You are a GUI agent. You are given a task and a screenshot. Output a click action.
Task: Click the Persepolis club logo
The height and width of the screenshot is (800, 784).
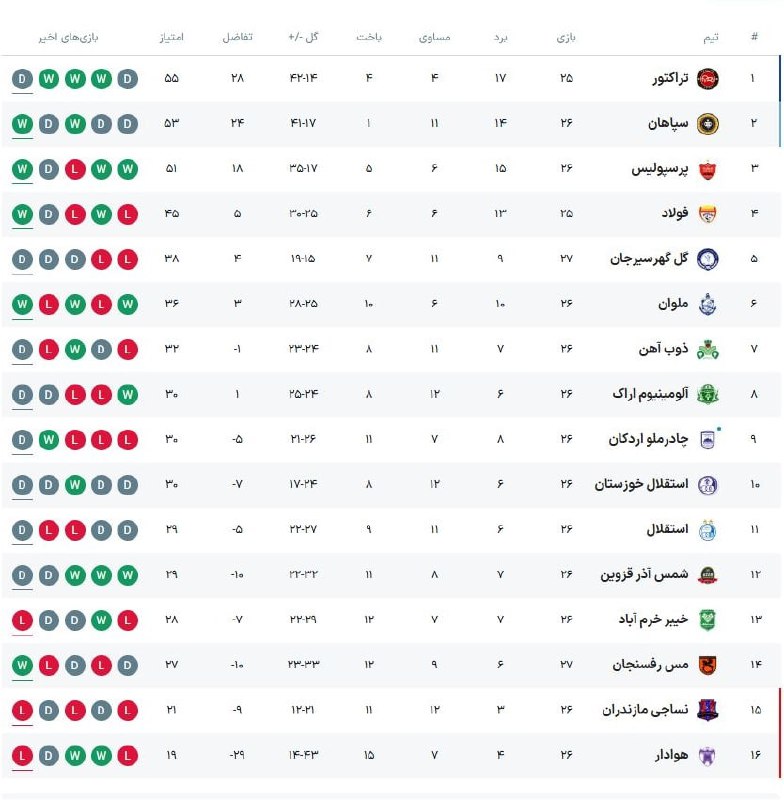click(707, 168)
